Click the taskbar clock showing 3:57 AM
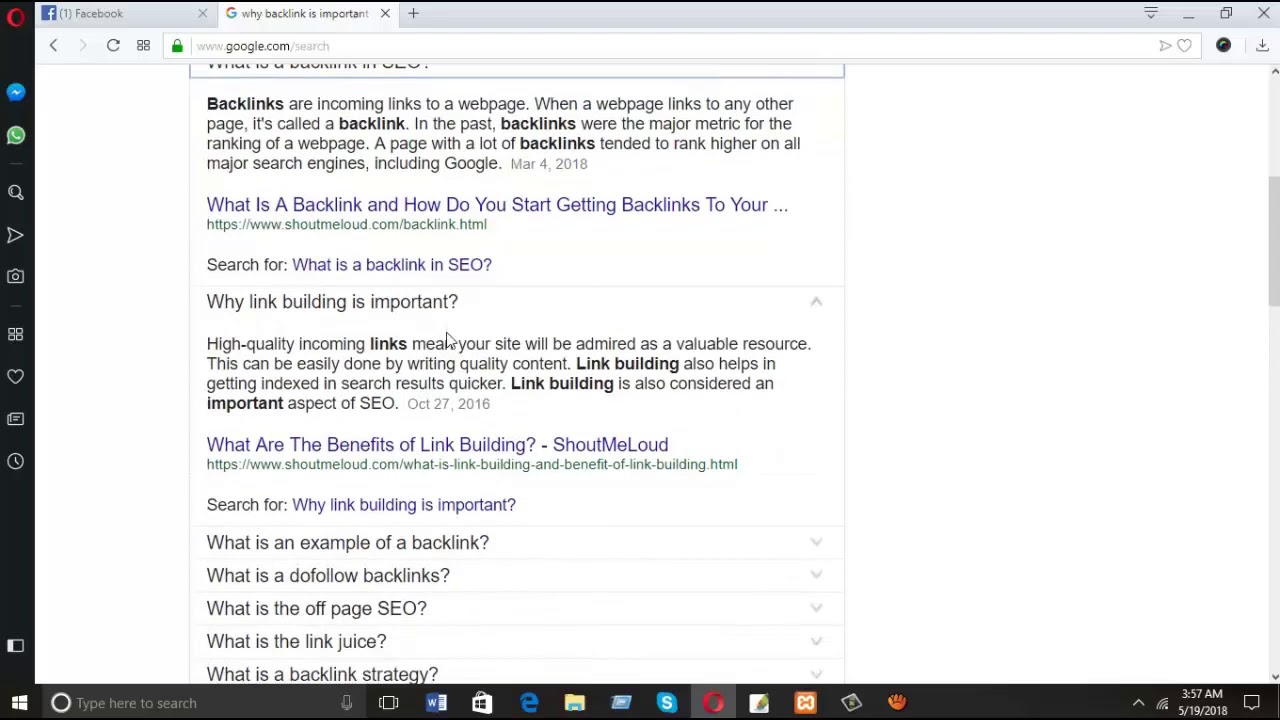 pos(1202,703)
